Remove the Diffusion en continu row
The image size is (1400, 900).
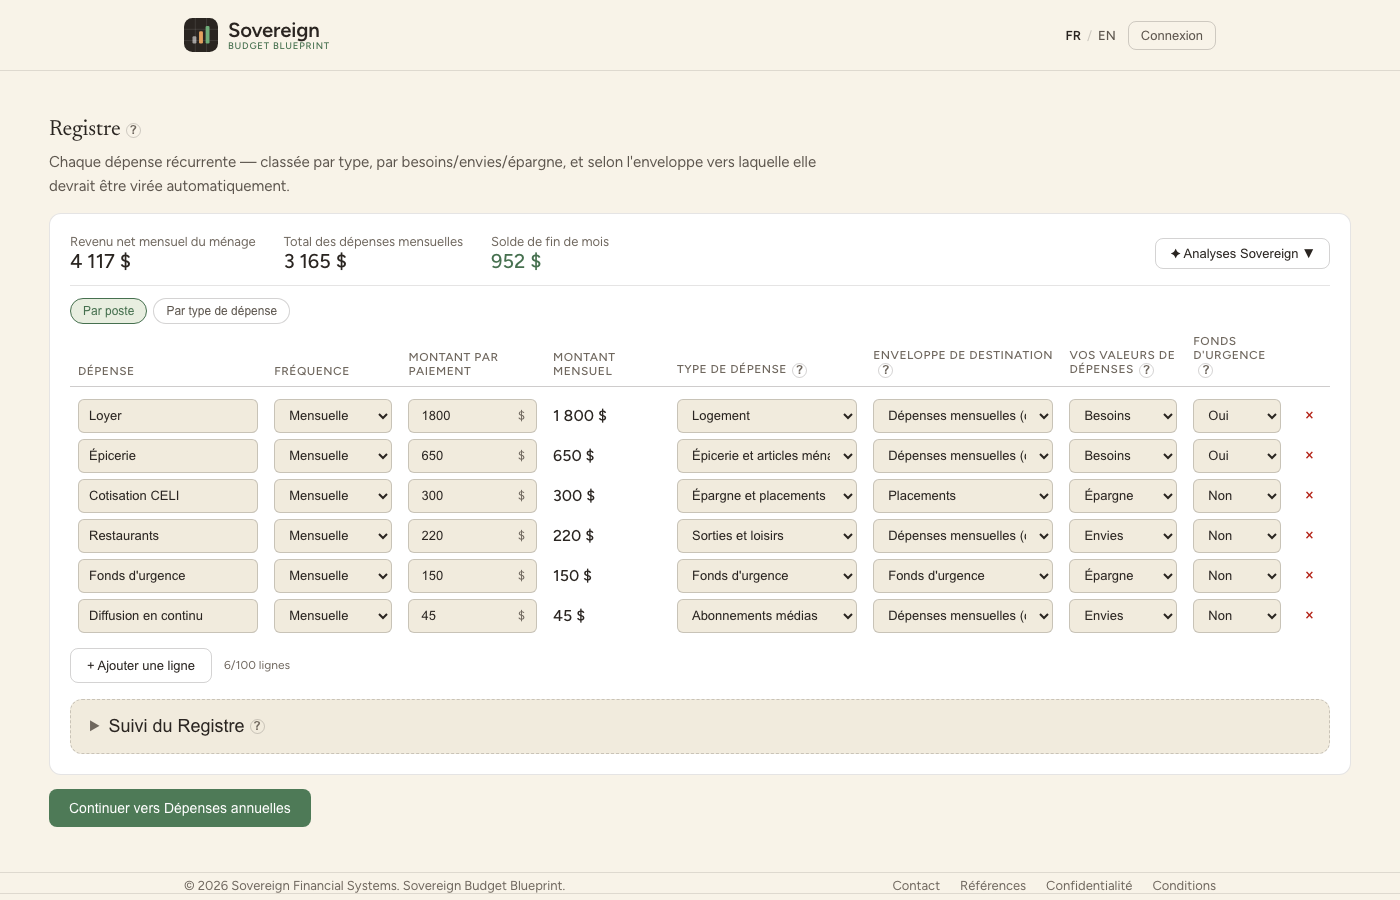click(1309, 615)
